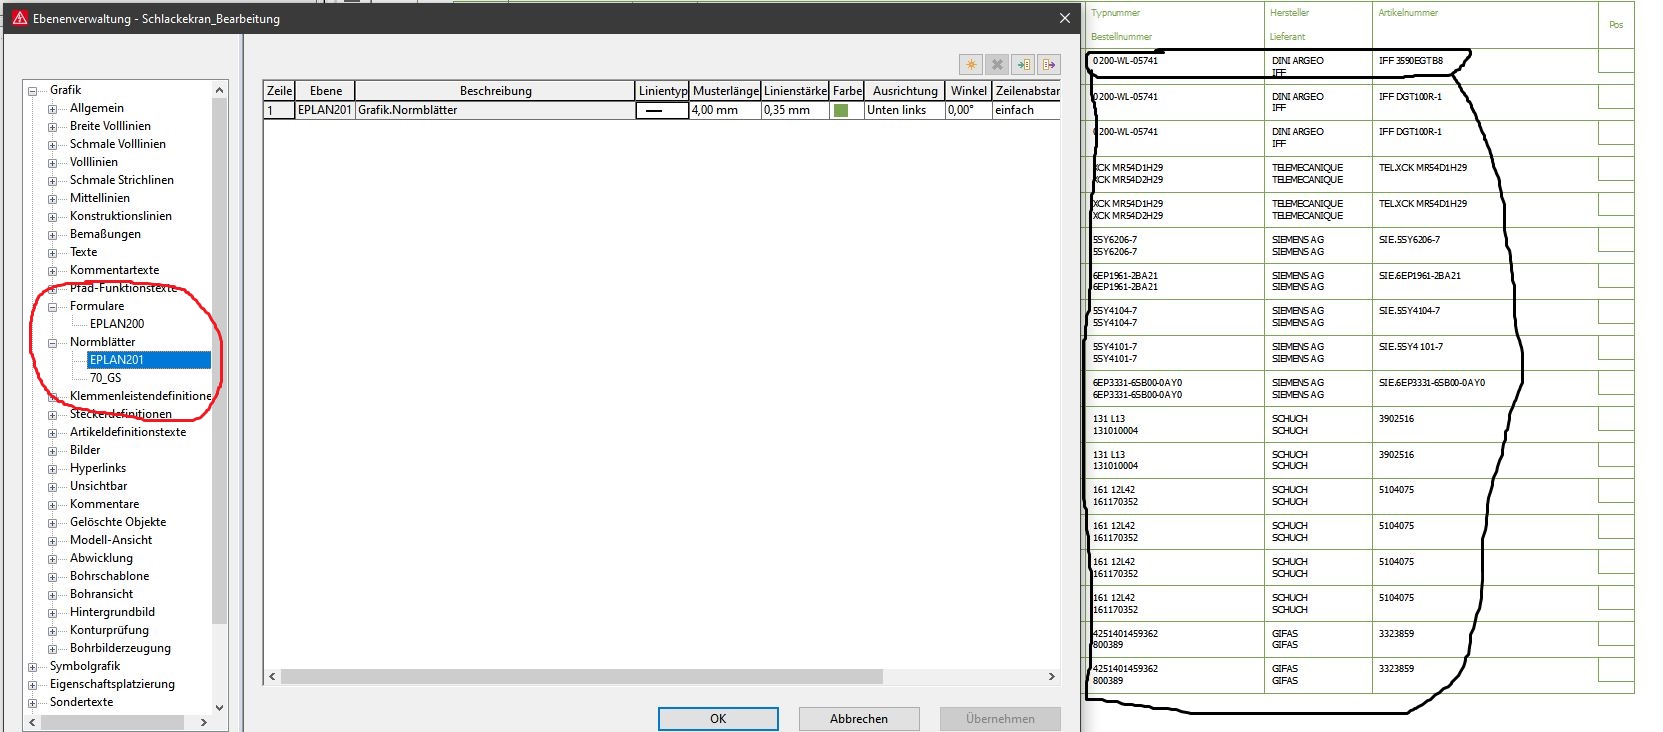
Task: Click the greyed Delete layer X icon
Action: point(997,64)
